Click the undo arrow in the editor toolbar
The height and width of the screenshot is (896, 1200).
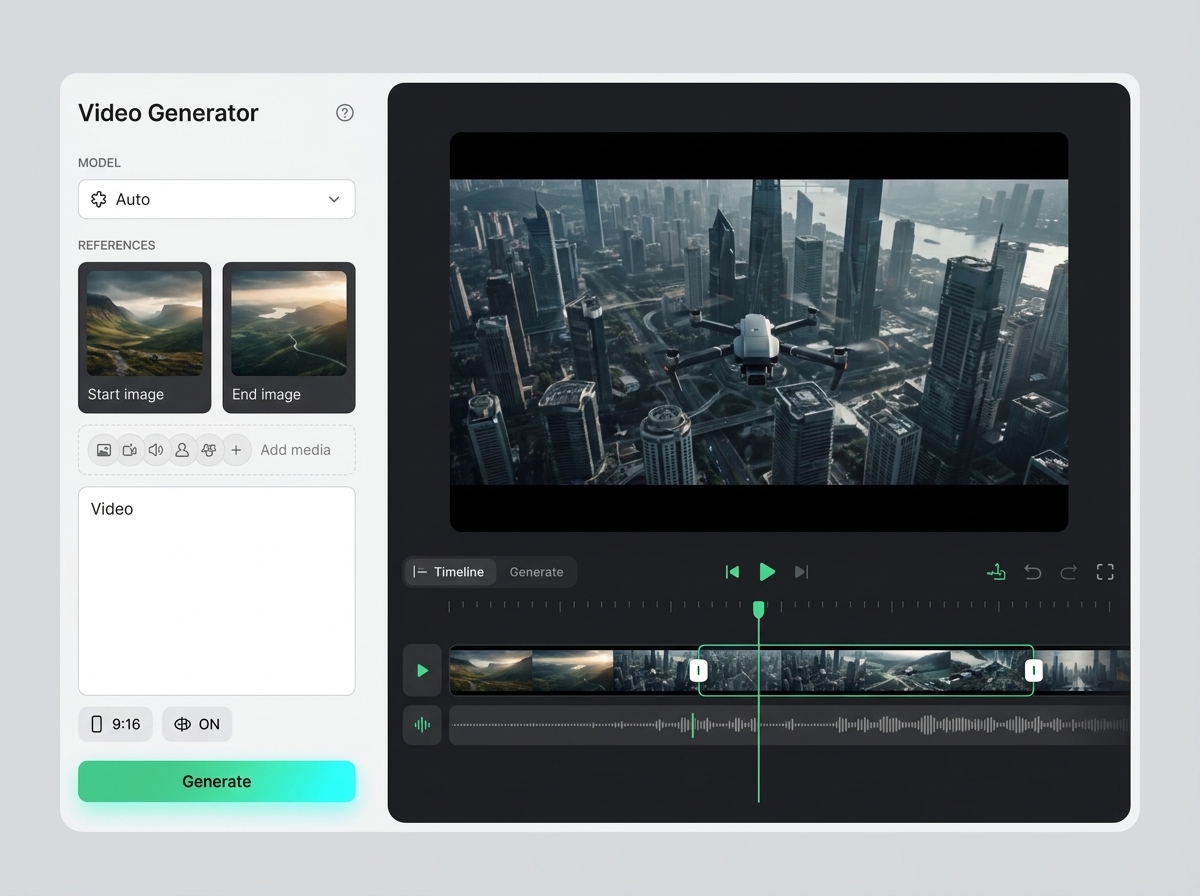pyautogui.click(x=1033, y=572)
